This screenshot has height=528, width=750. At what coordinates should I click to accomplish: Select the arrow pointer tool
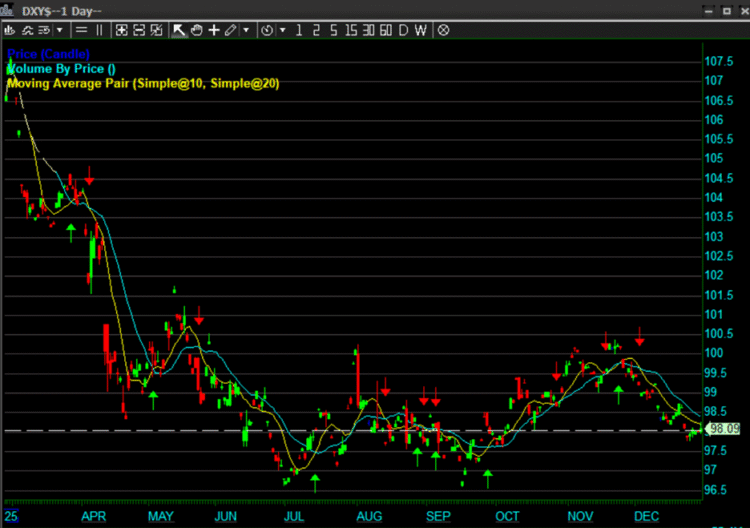click(179, 30)
